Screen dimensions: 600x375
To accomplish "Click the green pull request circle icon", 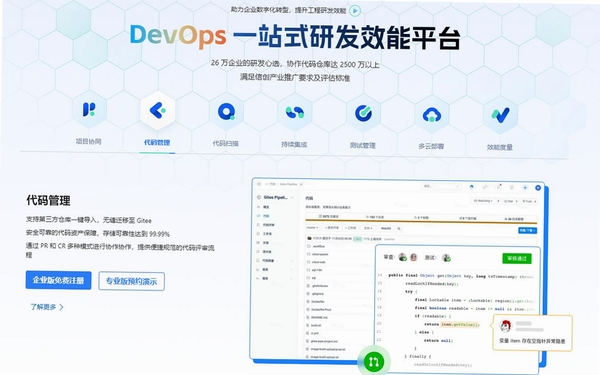I will [373, 361].
